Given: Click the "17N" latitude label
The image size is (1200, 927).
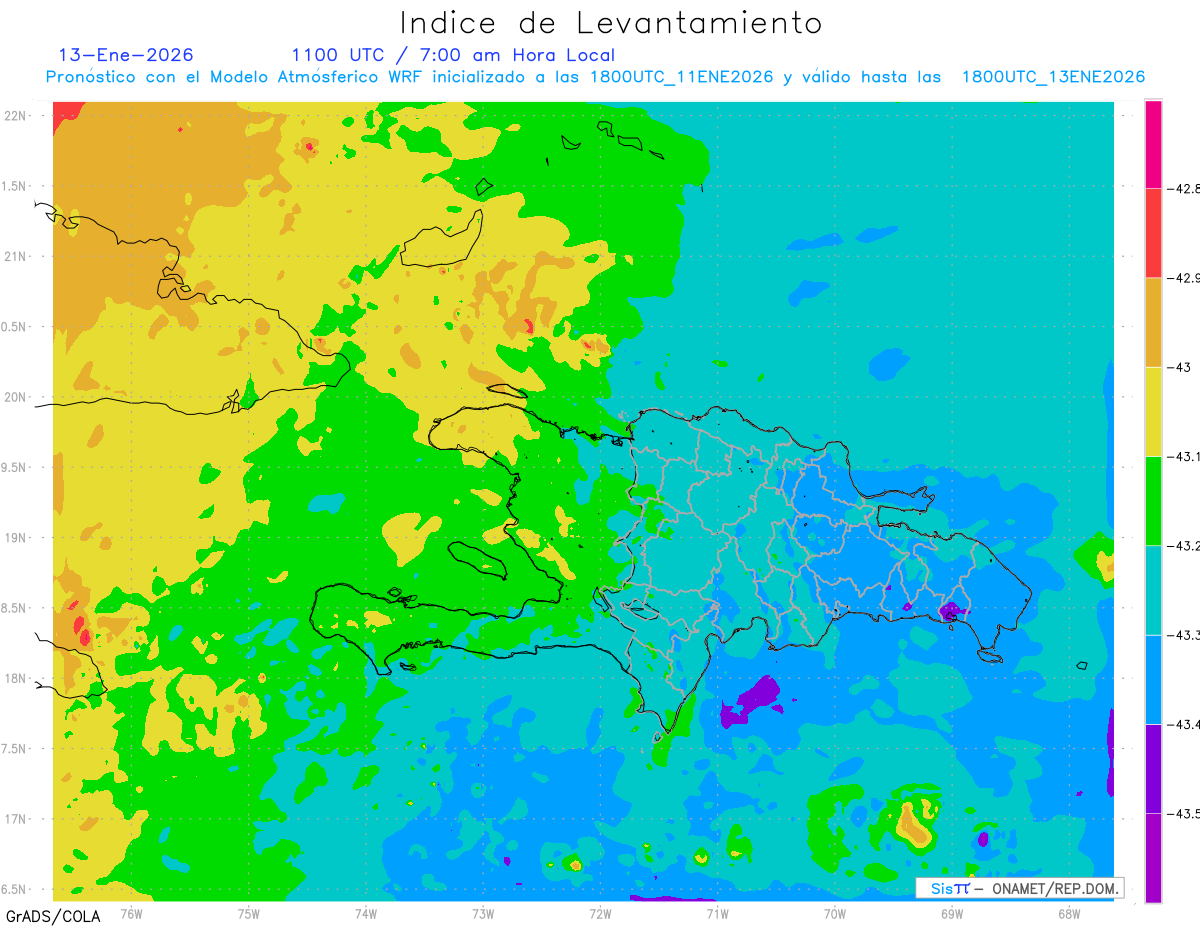Looking at the screenshot, I should pyautogui.click(x=15, y=819).
